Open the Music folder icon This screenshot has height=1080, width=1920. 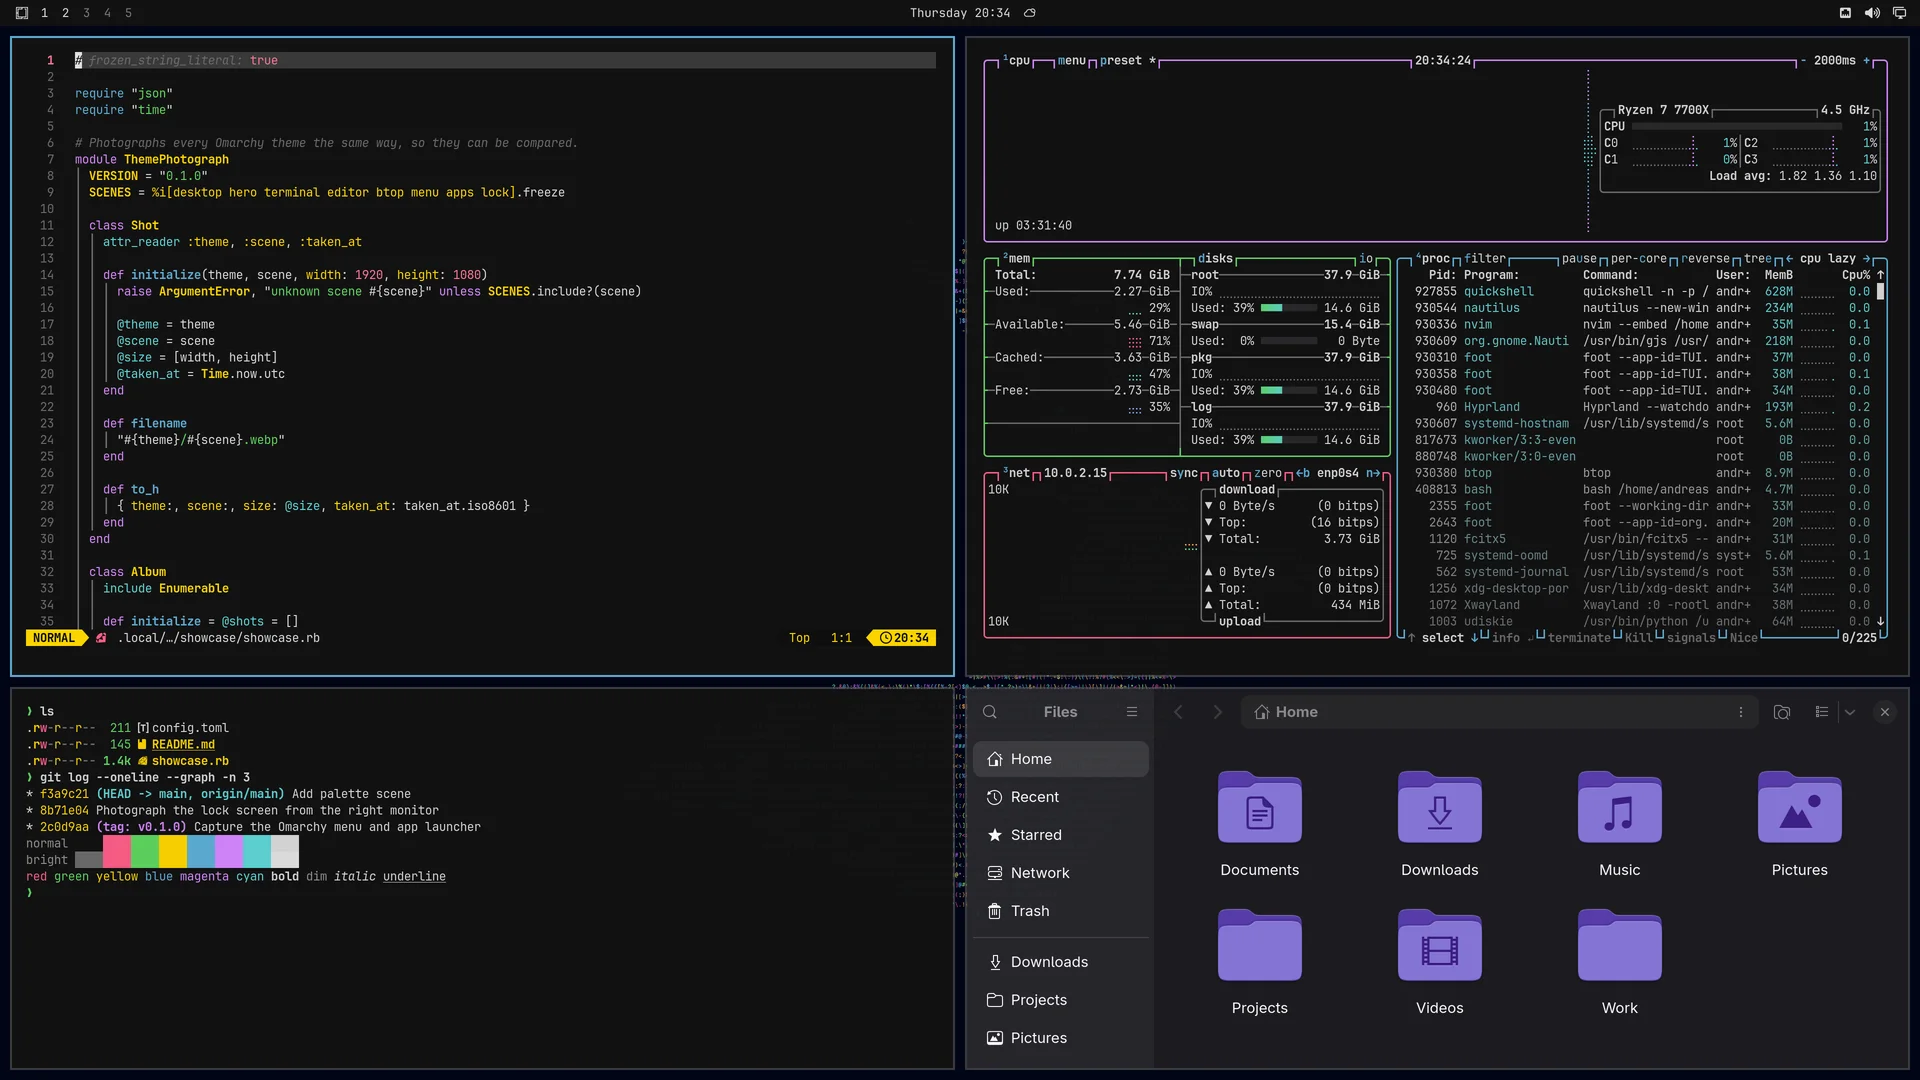click(x=1620, y=808)
